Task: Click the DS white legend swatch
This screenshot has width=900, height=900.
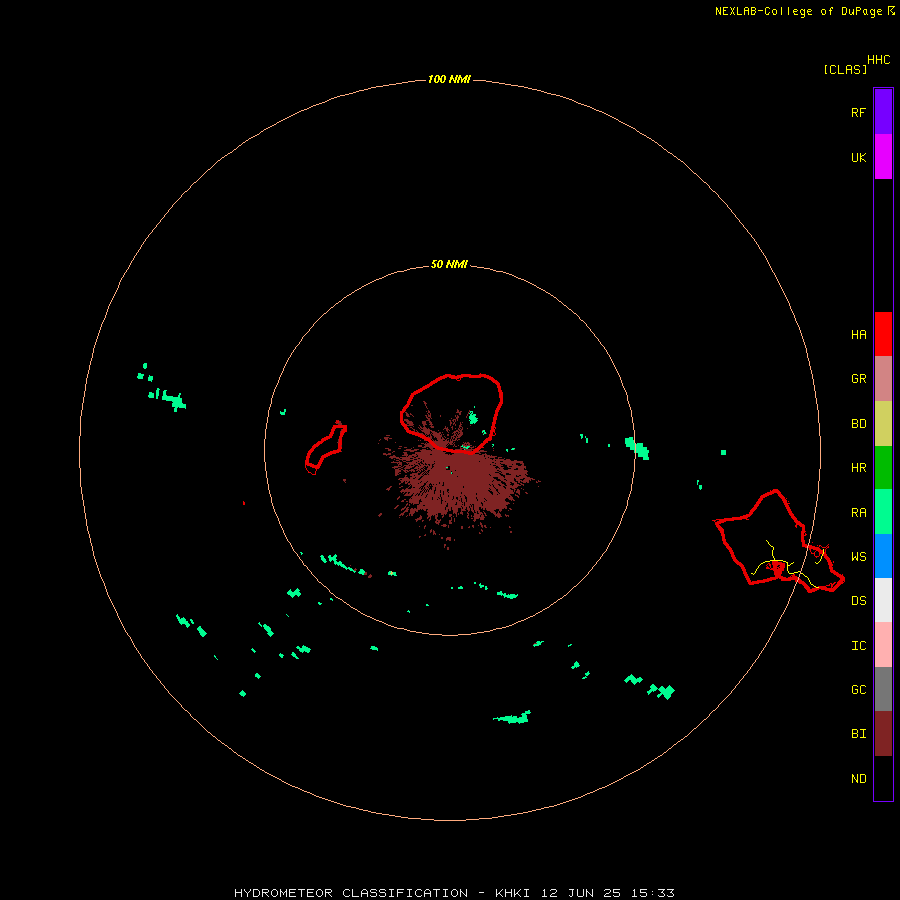Action: click(x=883, y=600)
